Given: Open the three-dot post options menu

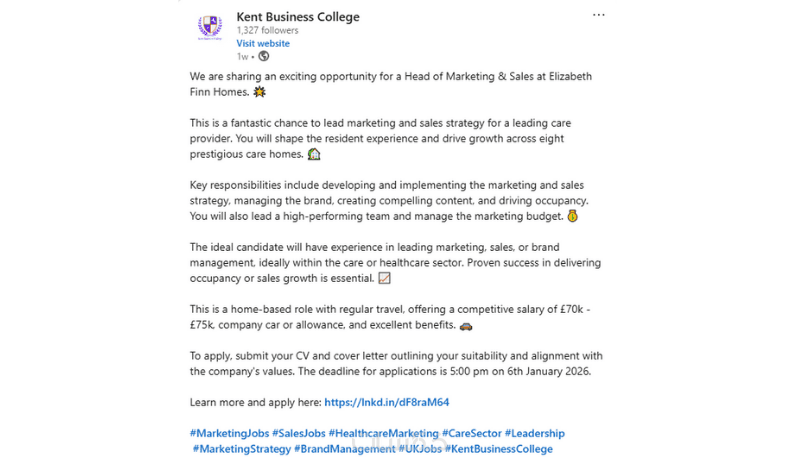Looking at the screenshot, I should click(598, 15).
